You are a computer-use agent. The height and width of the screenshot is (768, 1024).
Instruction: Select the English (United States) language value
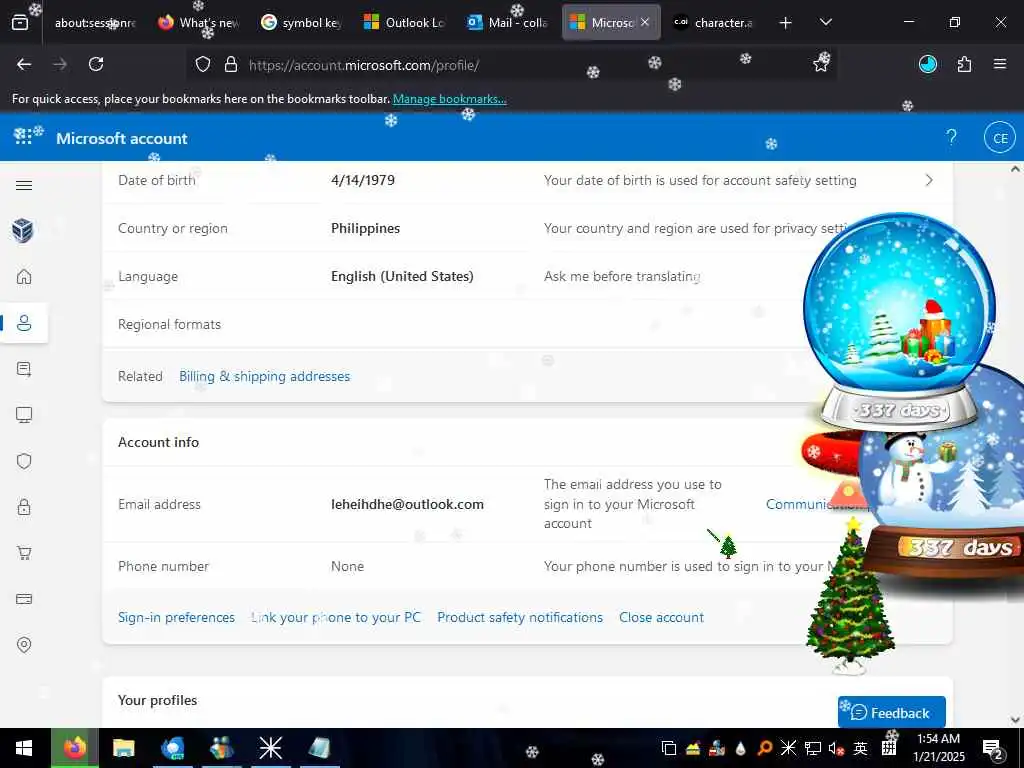[x=402, y=277]
